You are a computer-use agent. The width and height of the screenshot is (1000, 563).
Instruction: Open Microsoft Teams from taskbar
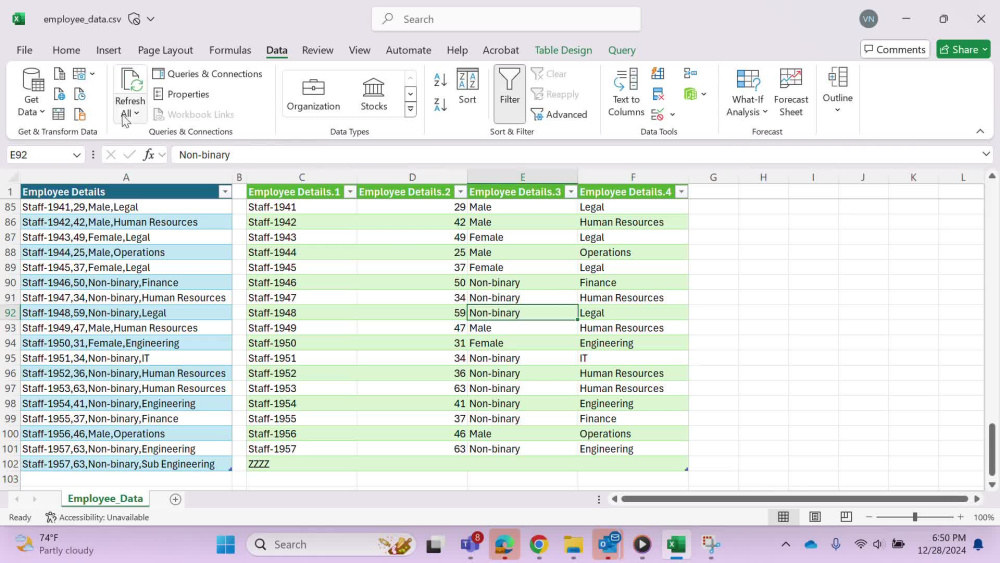point(470,545)
